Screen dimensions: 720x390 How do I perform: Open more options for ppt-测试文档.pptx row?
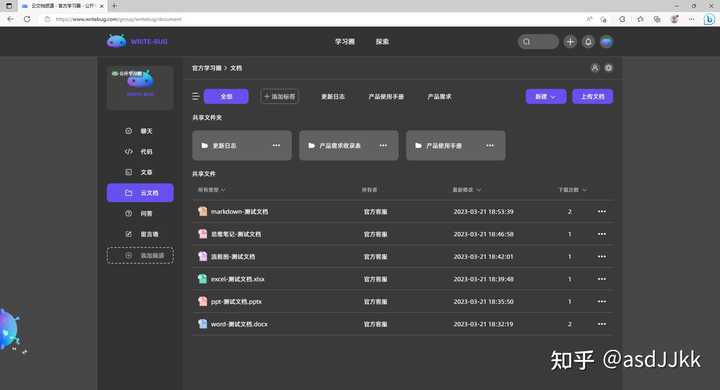[x=602, y=302]
